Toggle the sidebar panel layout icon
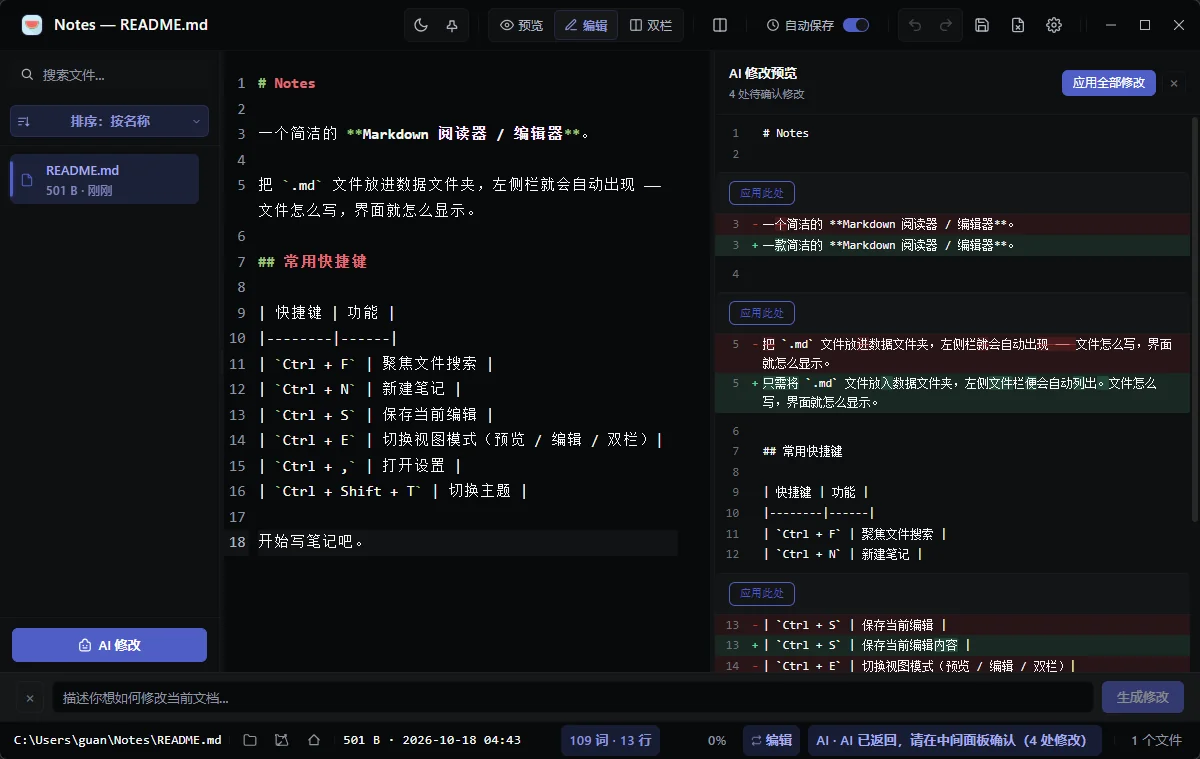1200x759 pixels. [720, 25]
